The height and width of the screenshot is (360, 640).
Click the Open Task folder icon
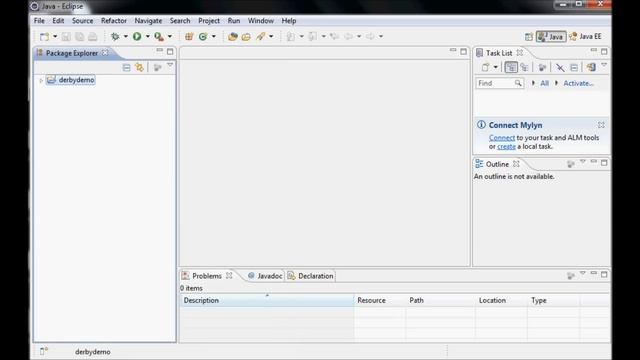[246, 36]
